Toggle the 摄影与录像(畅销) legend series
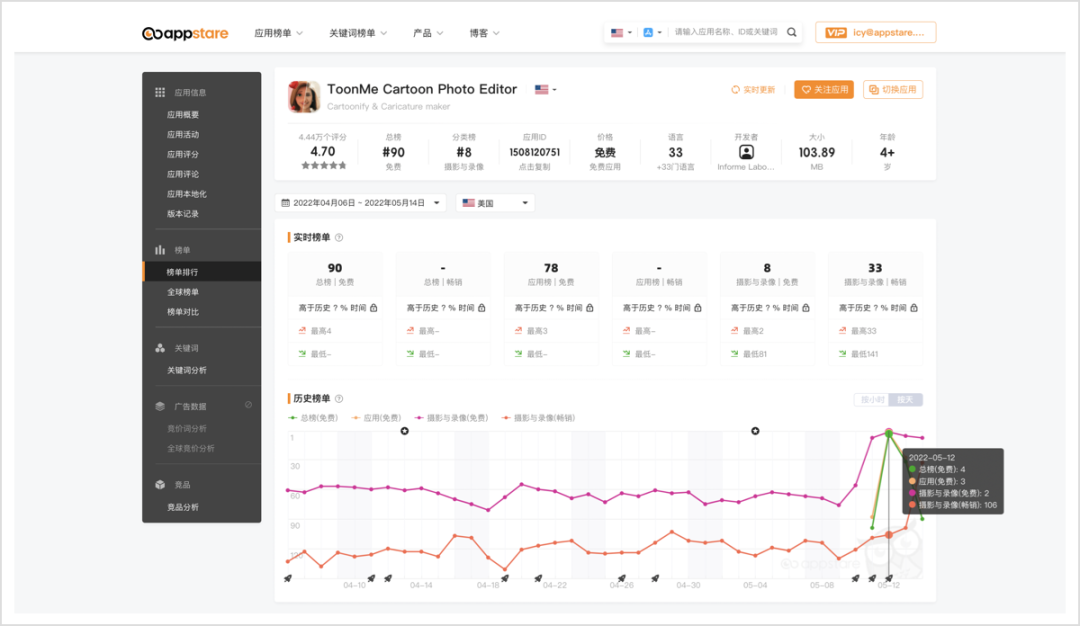Screen dimensions: 1080x626 pyautogui.click(x=538, y=418)
